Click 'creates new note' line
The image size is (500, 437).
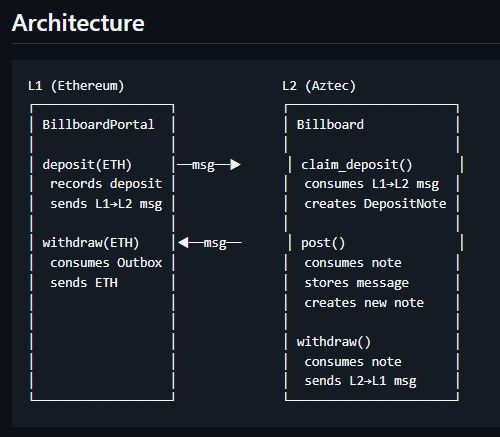[x=364, y=303]
